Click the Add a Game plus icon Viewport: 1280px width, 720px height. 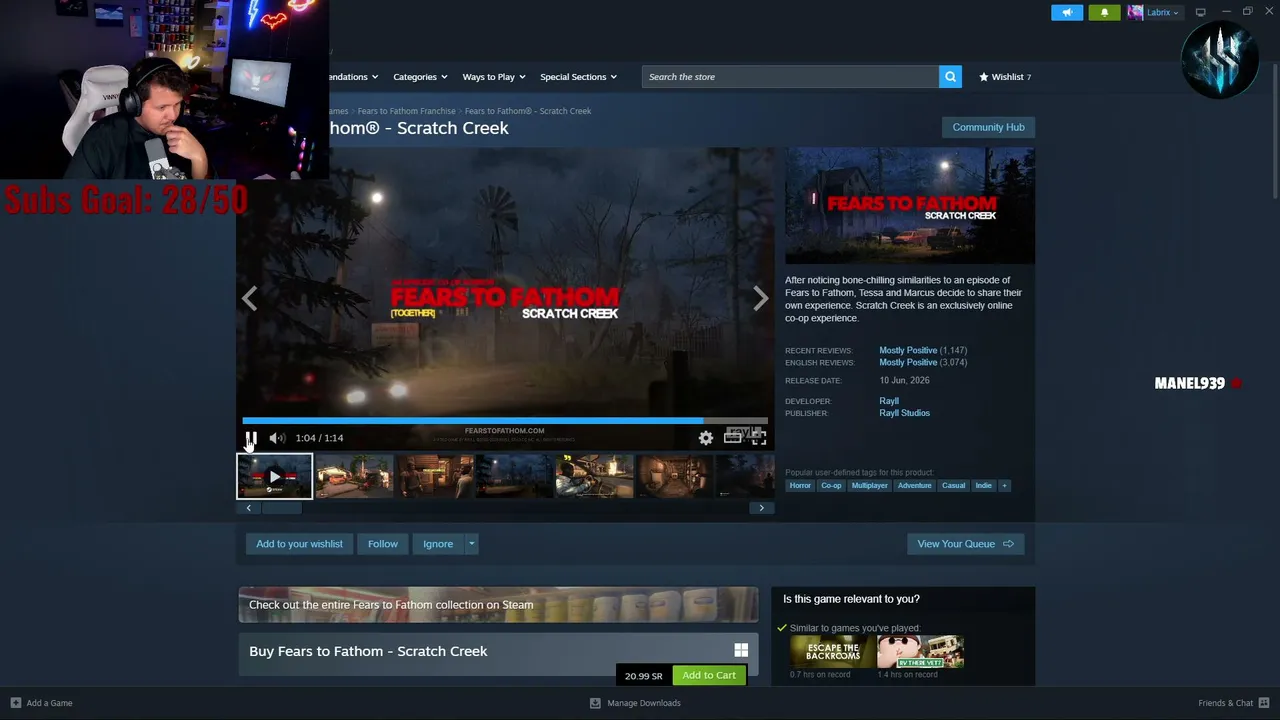[x=15, y=703]
